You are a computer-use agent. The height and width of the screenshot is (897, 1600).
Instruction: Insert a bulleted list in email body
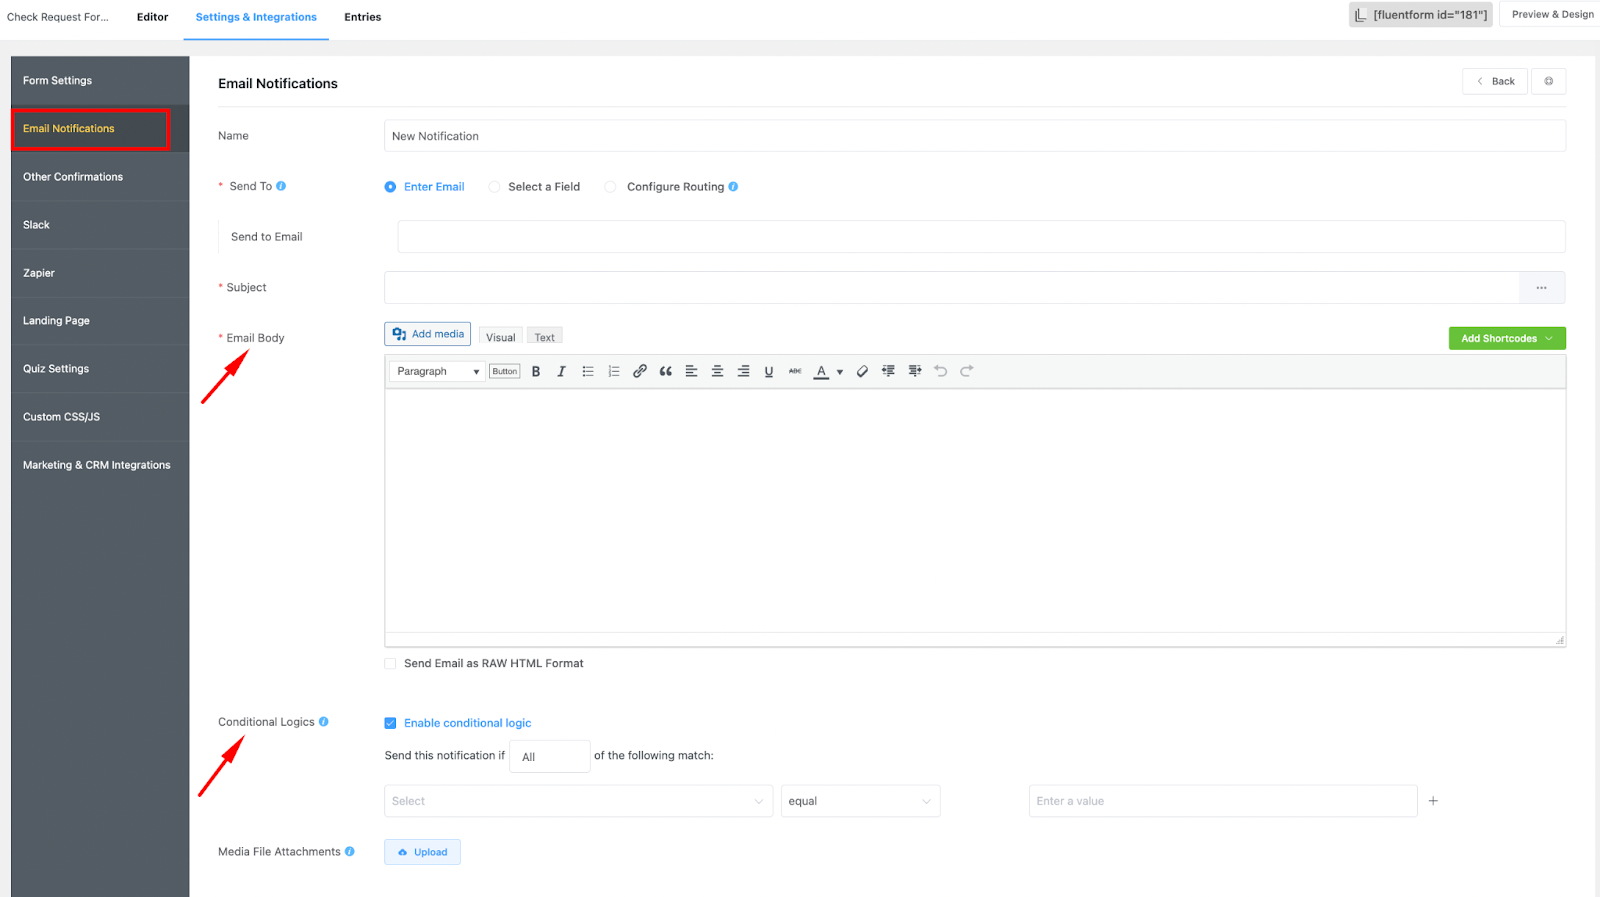tap(588, 371)
